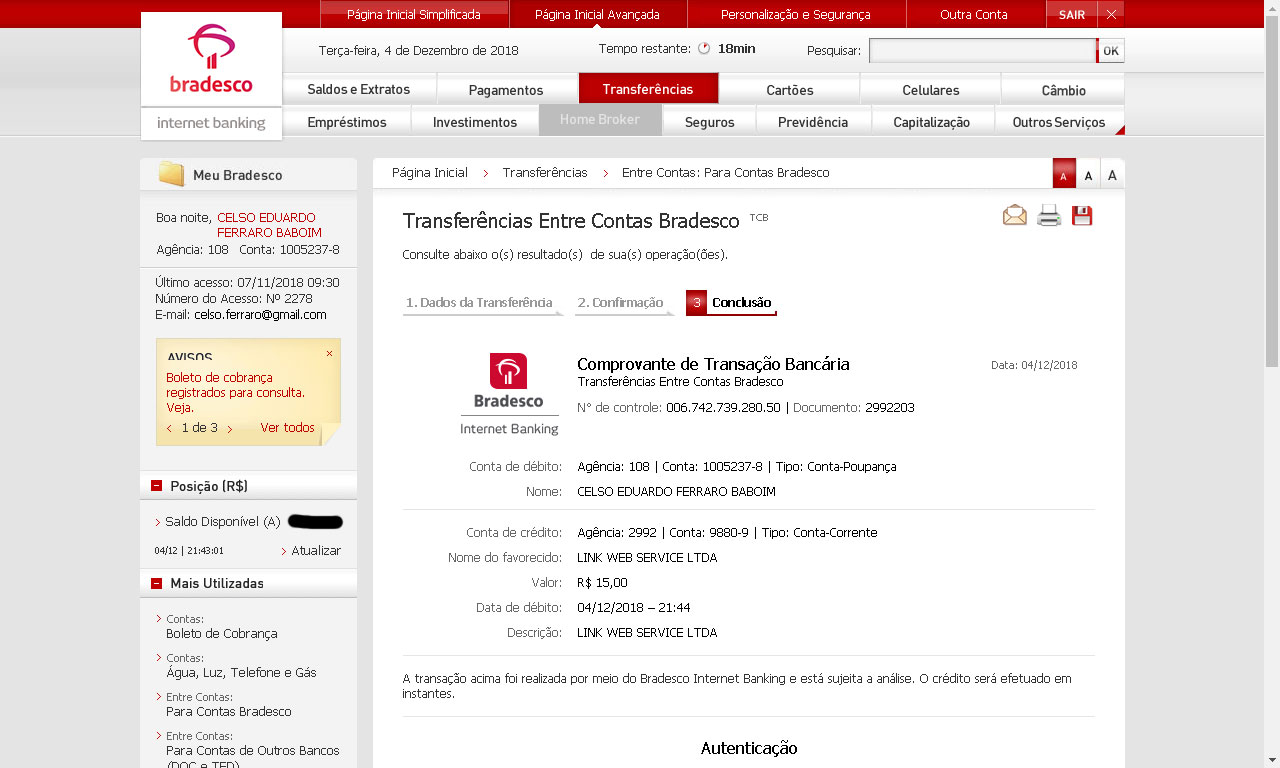This screenshot has height=768, width=1280.
Task: Click the SAIR logout button
Action: [x=1071, y=14]
